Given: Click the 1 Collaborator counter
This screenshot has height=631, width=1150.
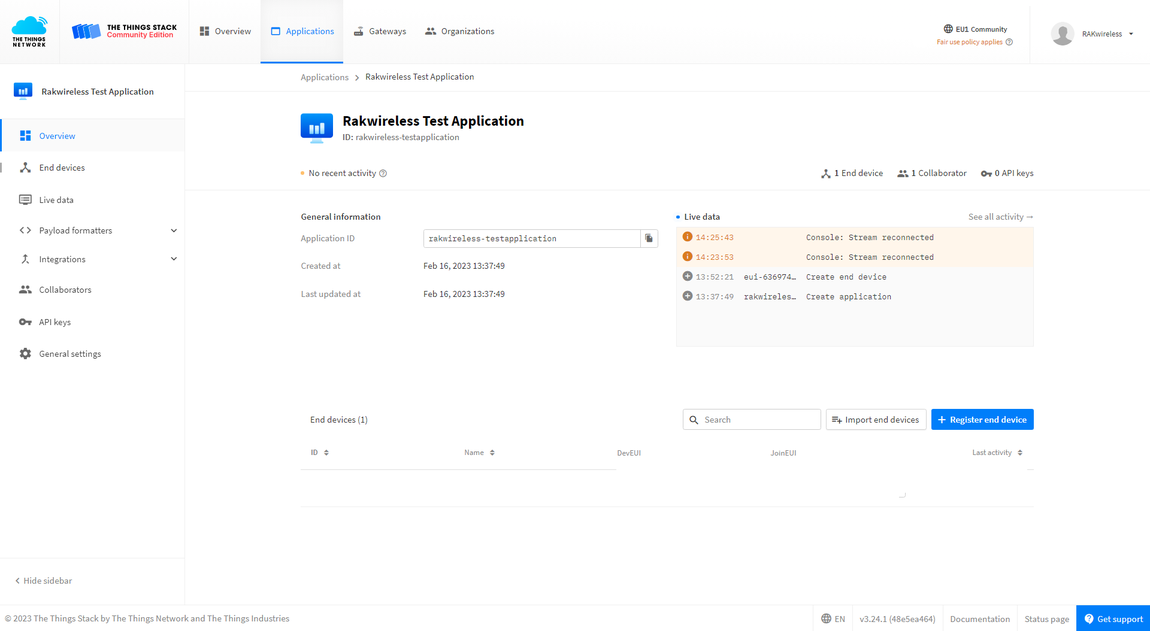Looking at the screenshot, I should pos(931,173).
